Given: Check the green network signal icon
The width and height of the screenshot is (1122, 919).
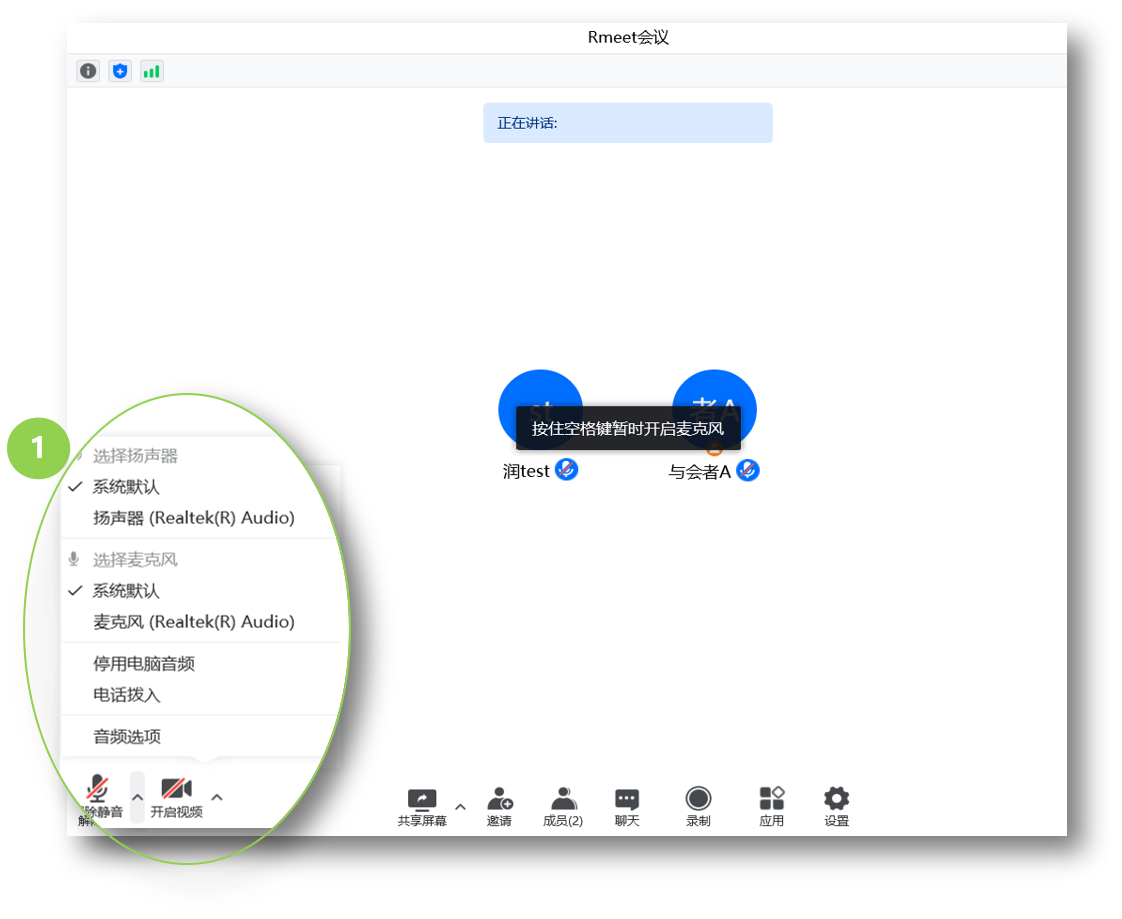Looking at the screenshot, I should (x=151, y=71).
